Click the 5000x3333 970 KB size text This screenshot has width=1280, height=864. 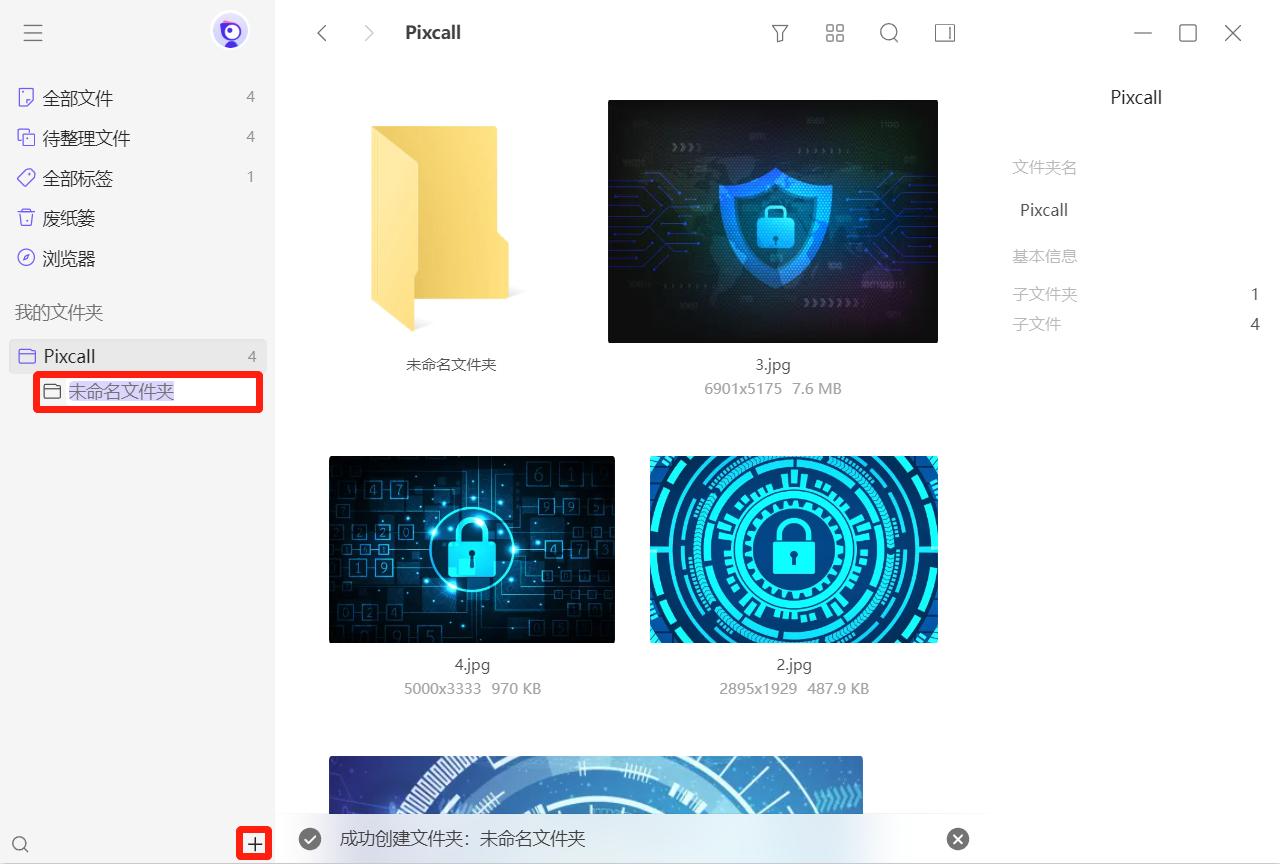pos(472,689)
